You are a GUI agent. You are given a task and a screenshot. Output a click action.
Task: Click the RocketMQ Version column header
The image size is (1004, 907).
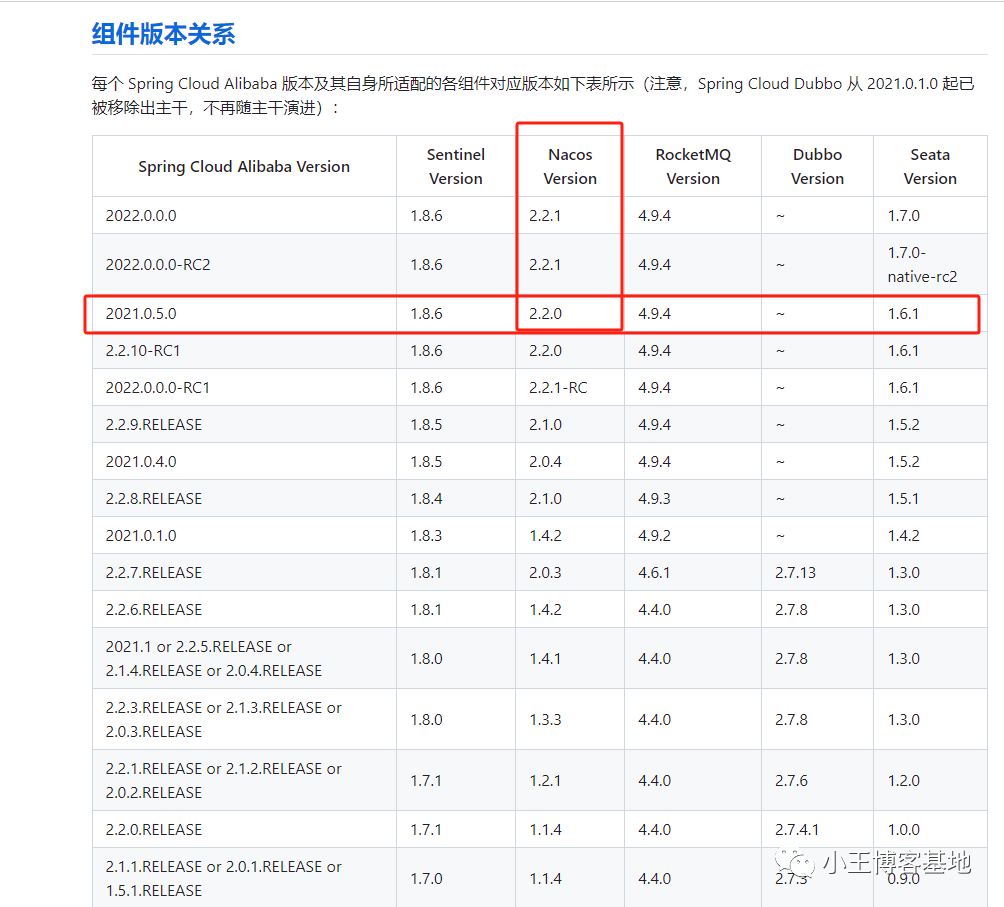[692, 167]
